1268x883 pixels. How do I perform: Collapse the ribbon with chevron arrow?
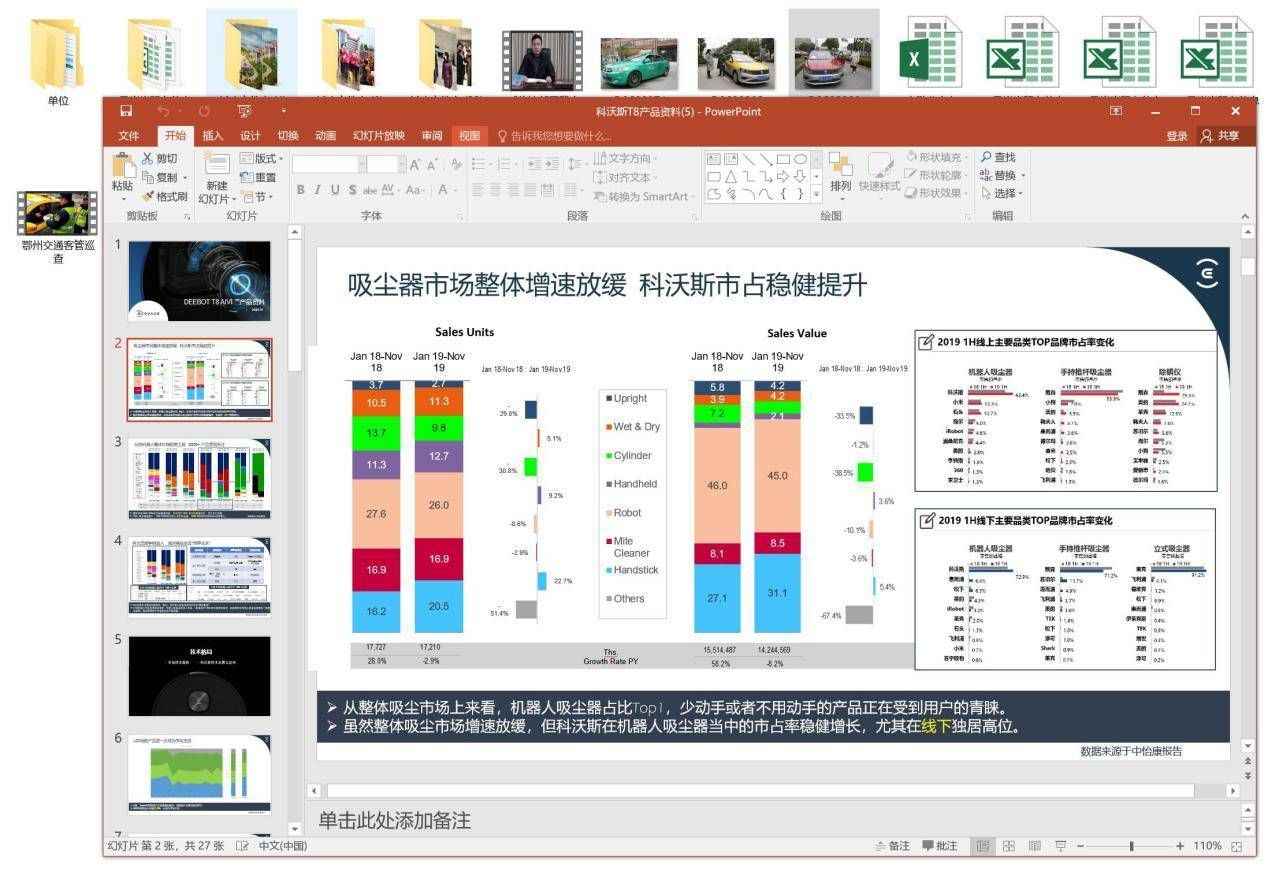(1245, 216)
